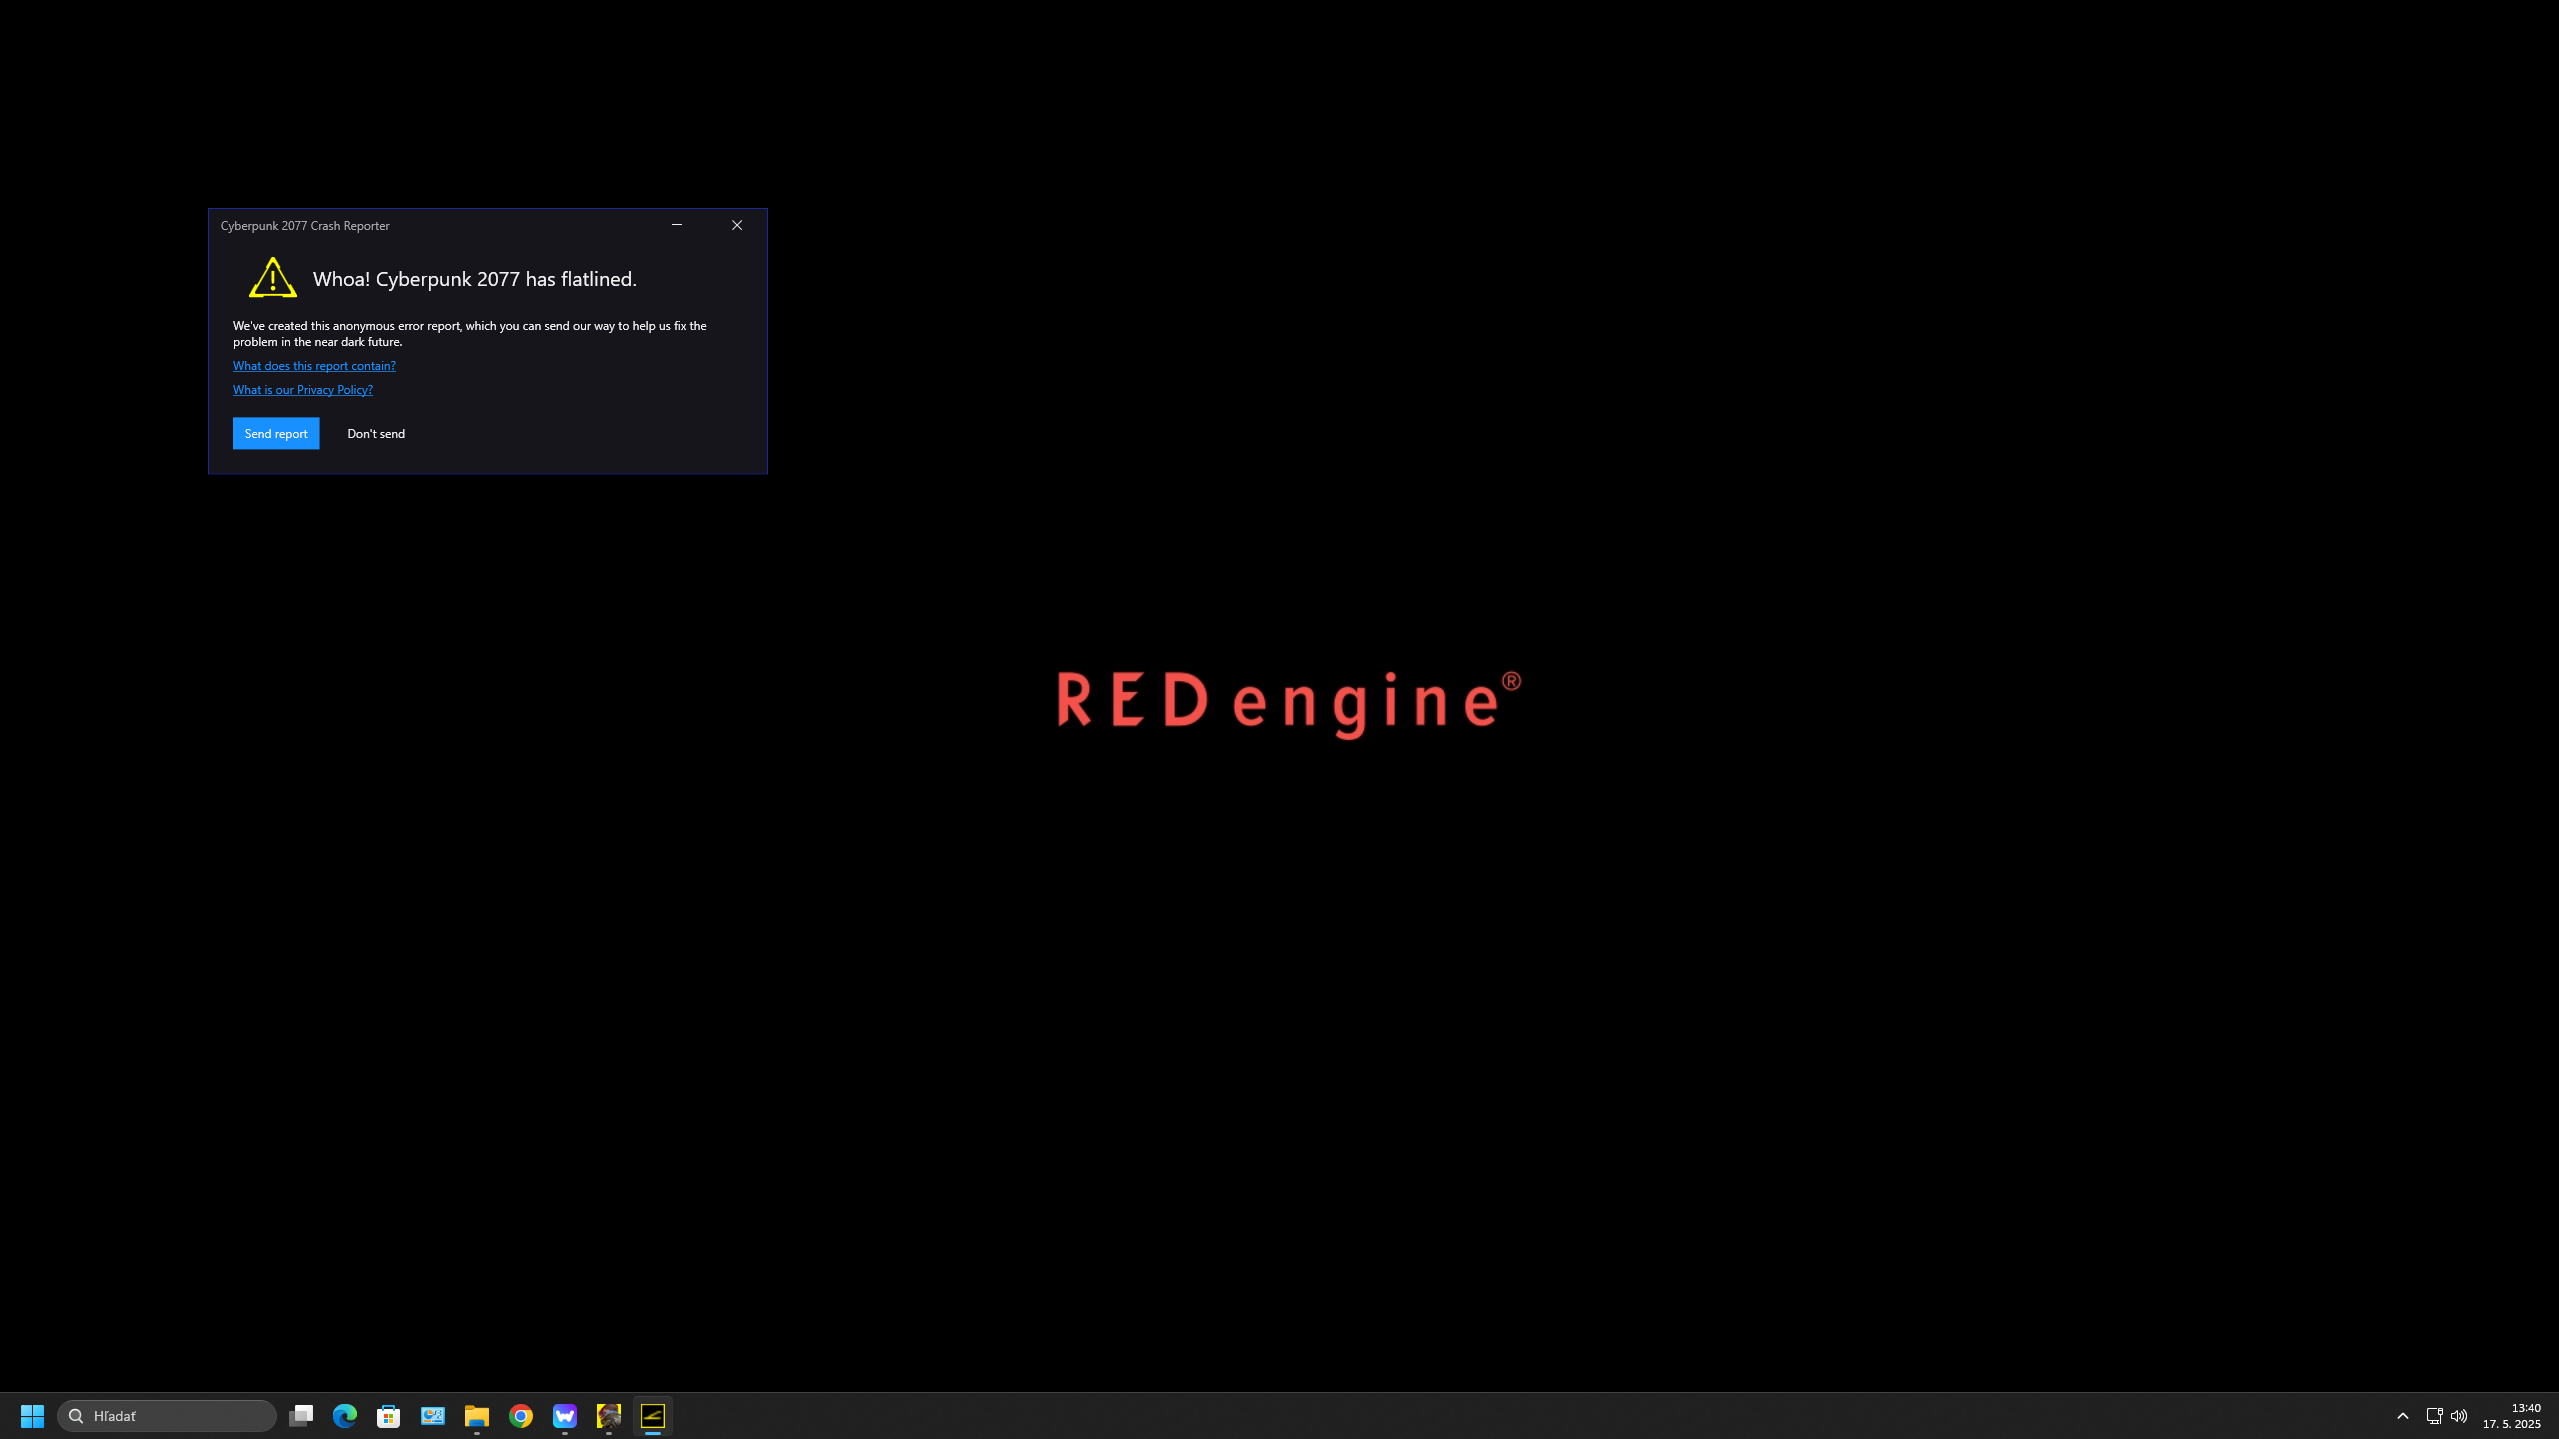
Task: Open the network status tray icon
Action: [2434, 1416]
